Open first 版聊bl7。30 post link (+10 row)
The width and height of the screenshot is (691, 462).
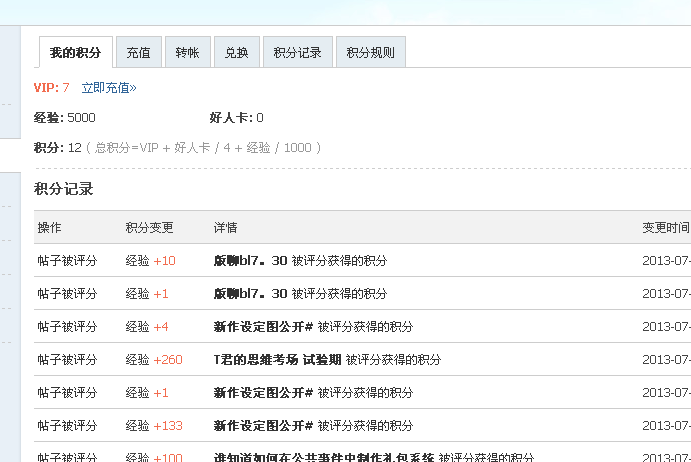click(x=251, y=261)
